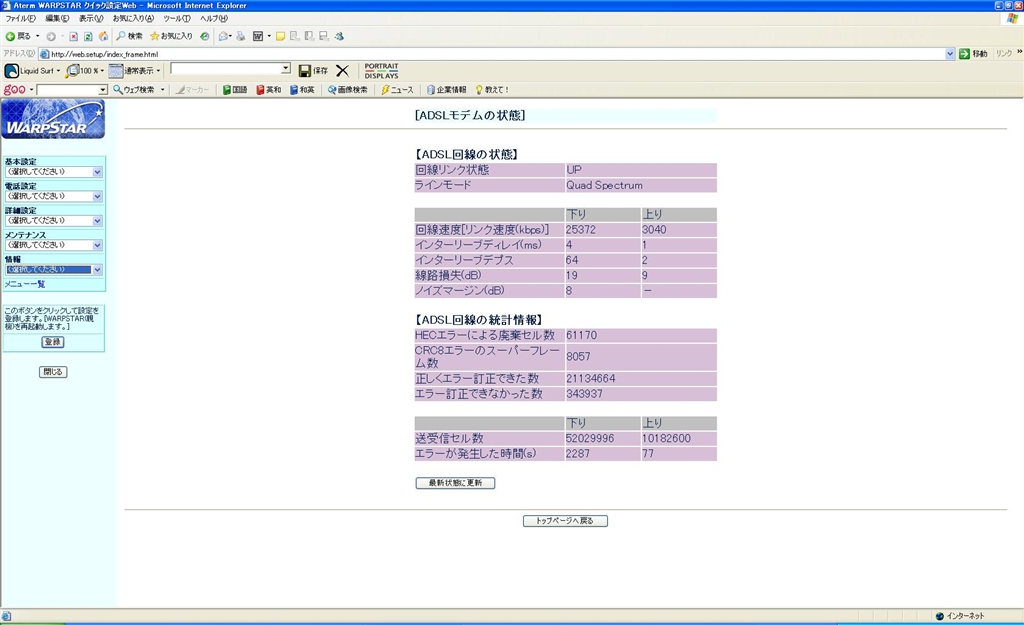Viewport: 1024px width, 625px height.
Task: Select the value 21134664
Action: coord(590,379)
